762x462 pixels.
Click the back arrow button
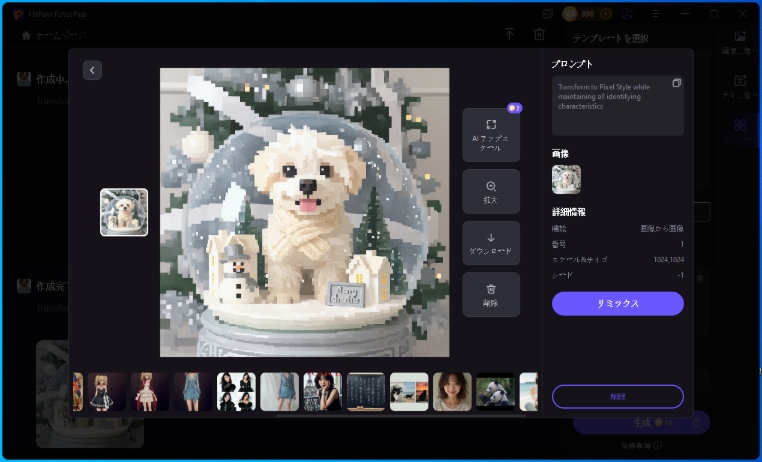point(92,70)
